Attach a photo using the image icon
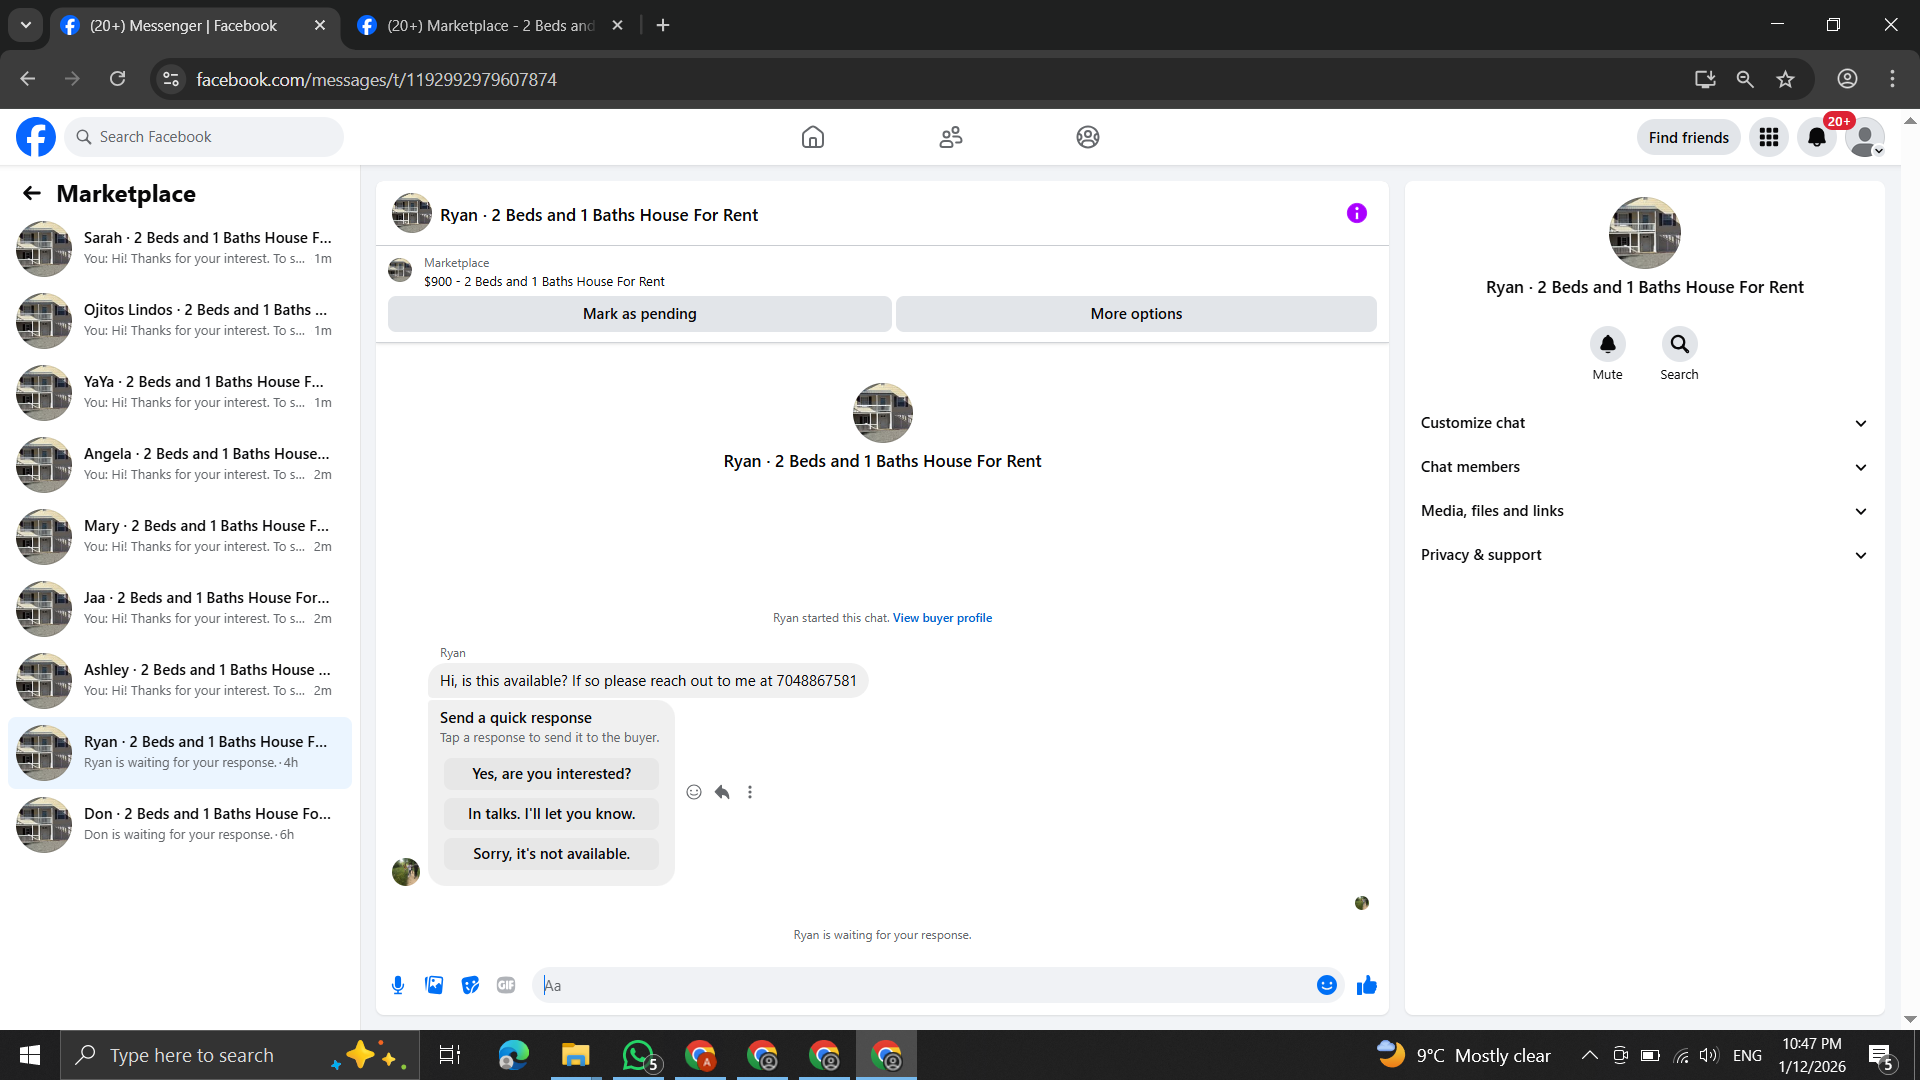The width and height of the screenshot is (1920, 1080). [434, 985]
